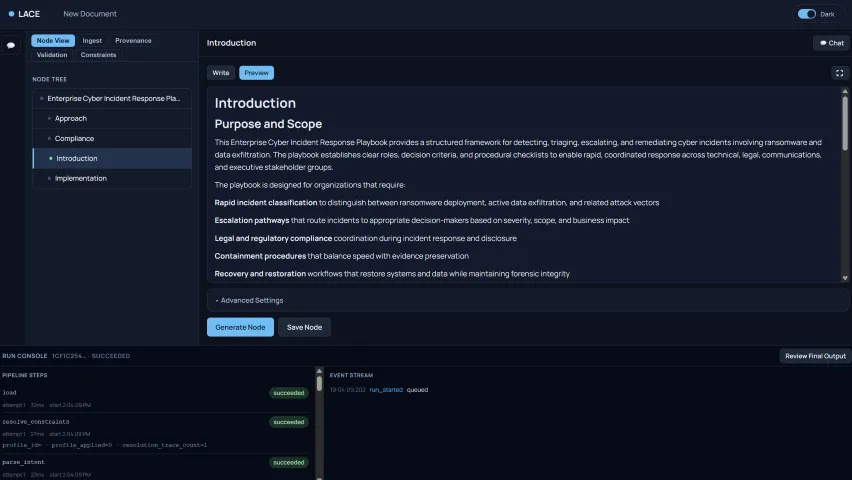Switch the editor to Preview mode

click(256, 73)
